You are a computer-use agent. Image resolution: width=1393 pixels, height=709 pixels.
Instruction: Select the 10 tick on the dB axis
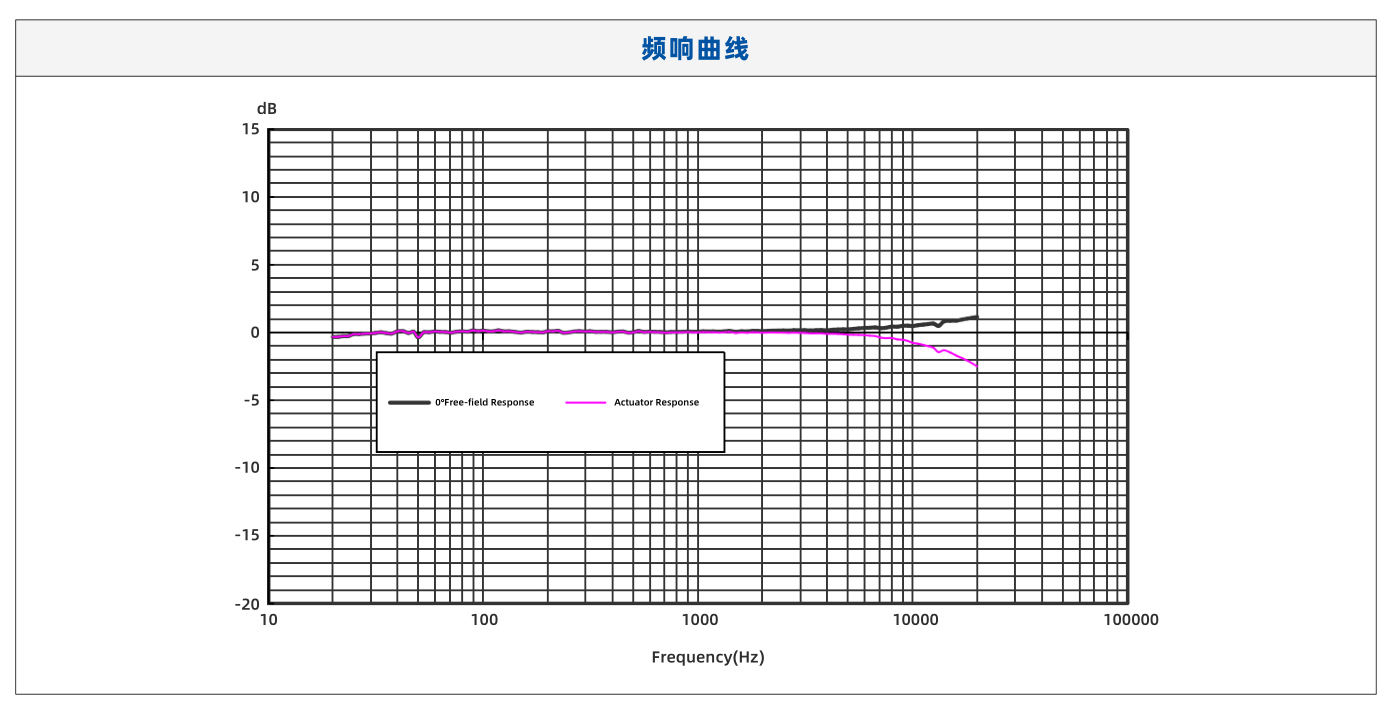pos(249,197)
